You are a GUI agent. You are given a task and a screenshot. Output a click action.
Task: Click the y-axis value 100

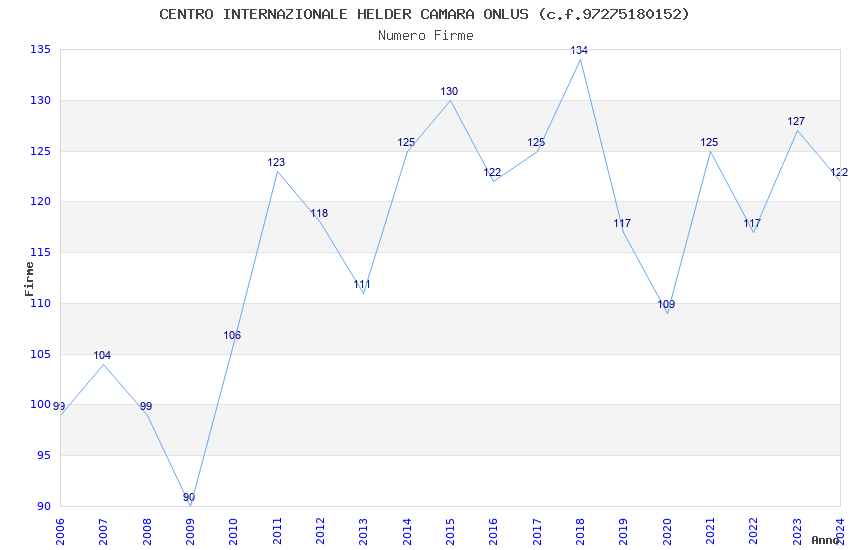[x=41, y=404]
